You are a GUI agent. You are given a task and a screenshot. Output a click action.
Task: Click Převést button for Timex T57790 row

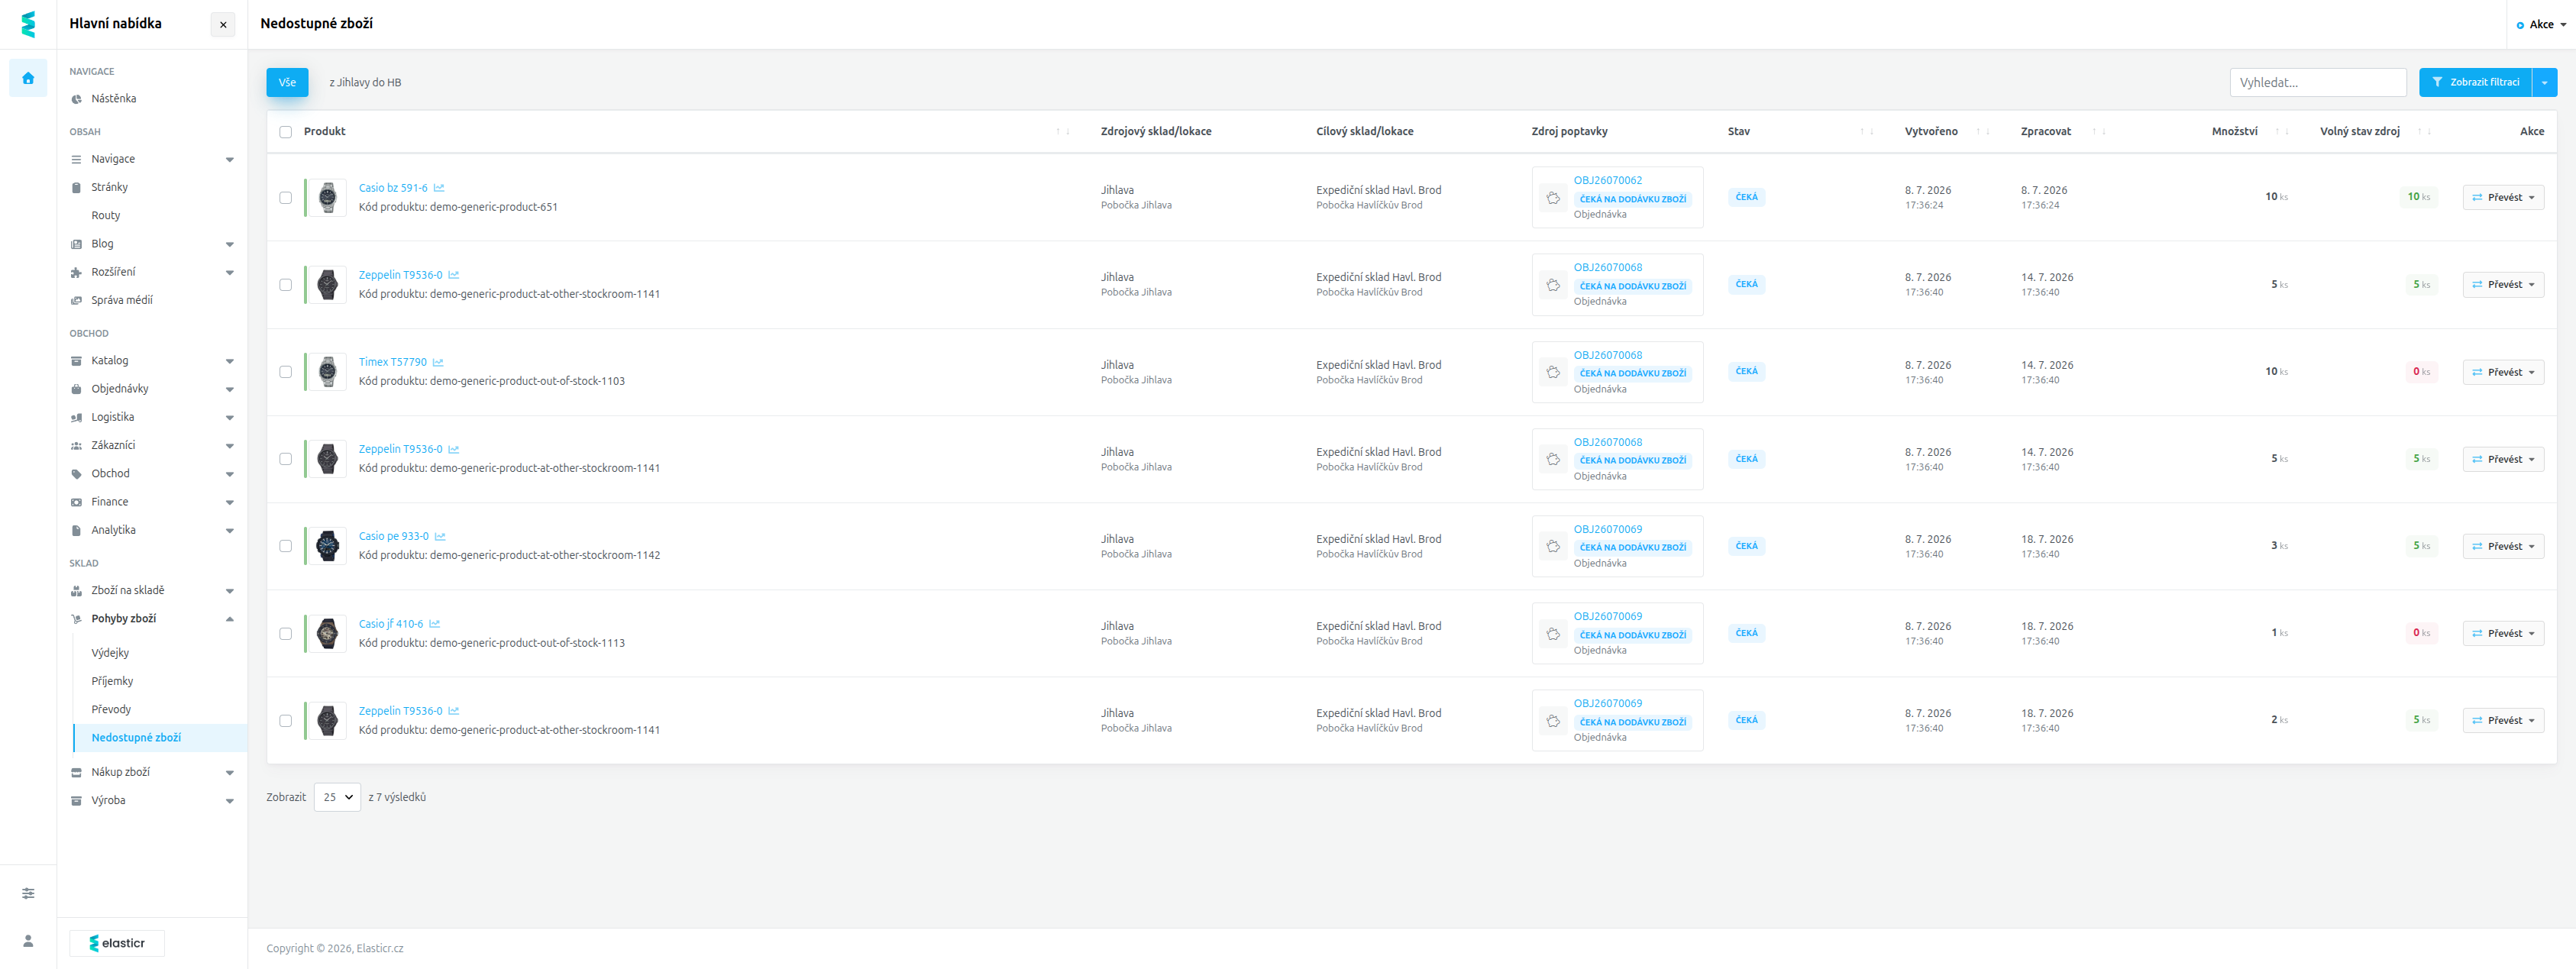click(2503, 372)
